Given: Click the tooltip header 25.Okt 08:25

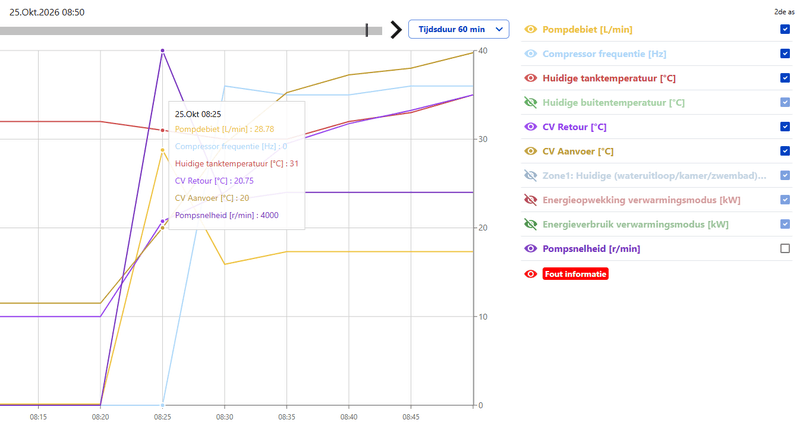Looking at the screenshot, I should coord(198,114).
